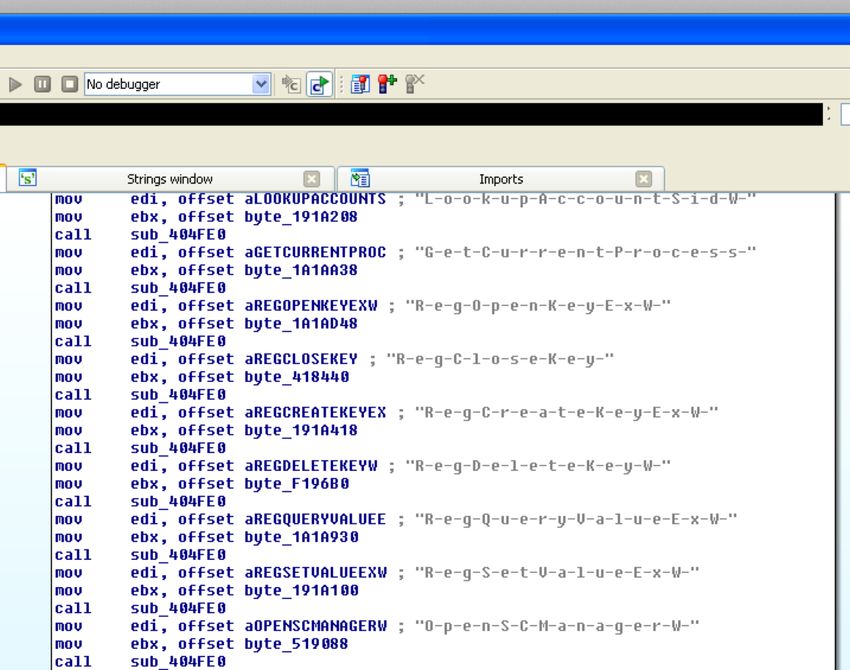
Task: Click the aLOOKUPACCOUNTS offset label
Action: 315,199
